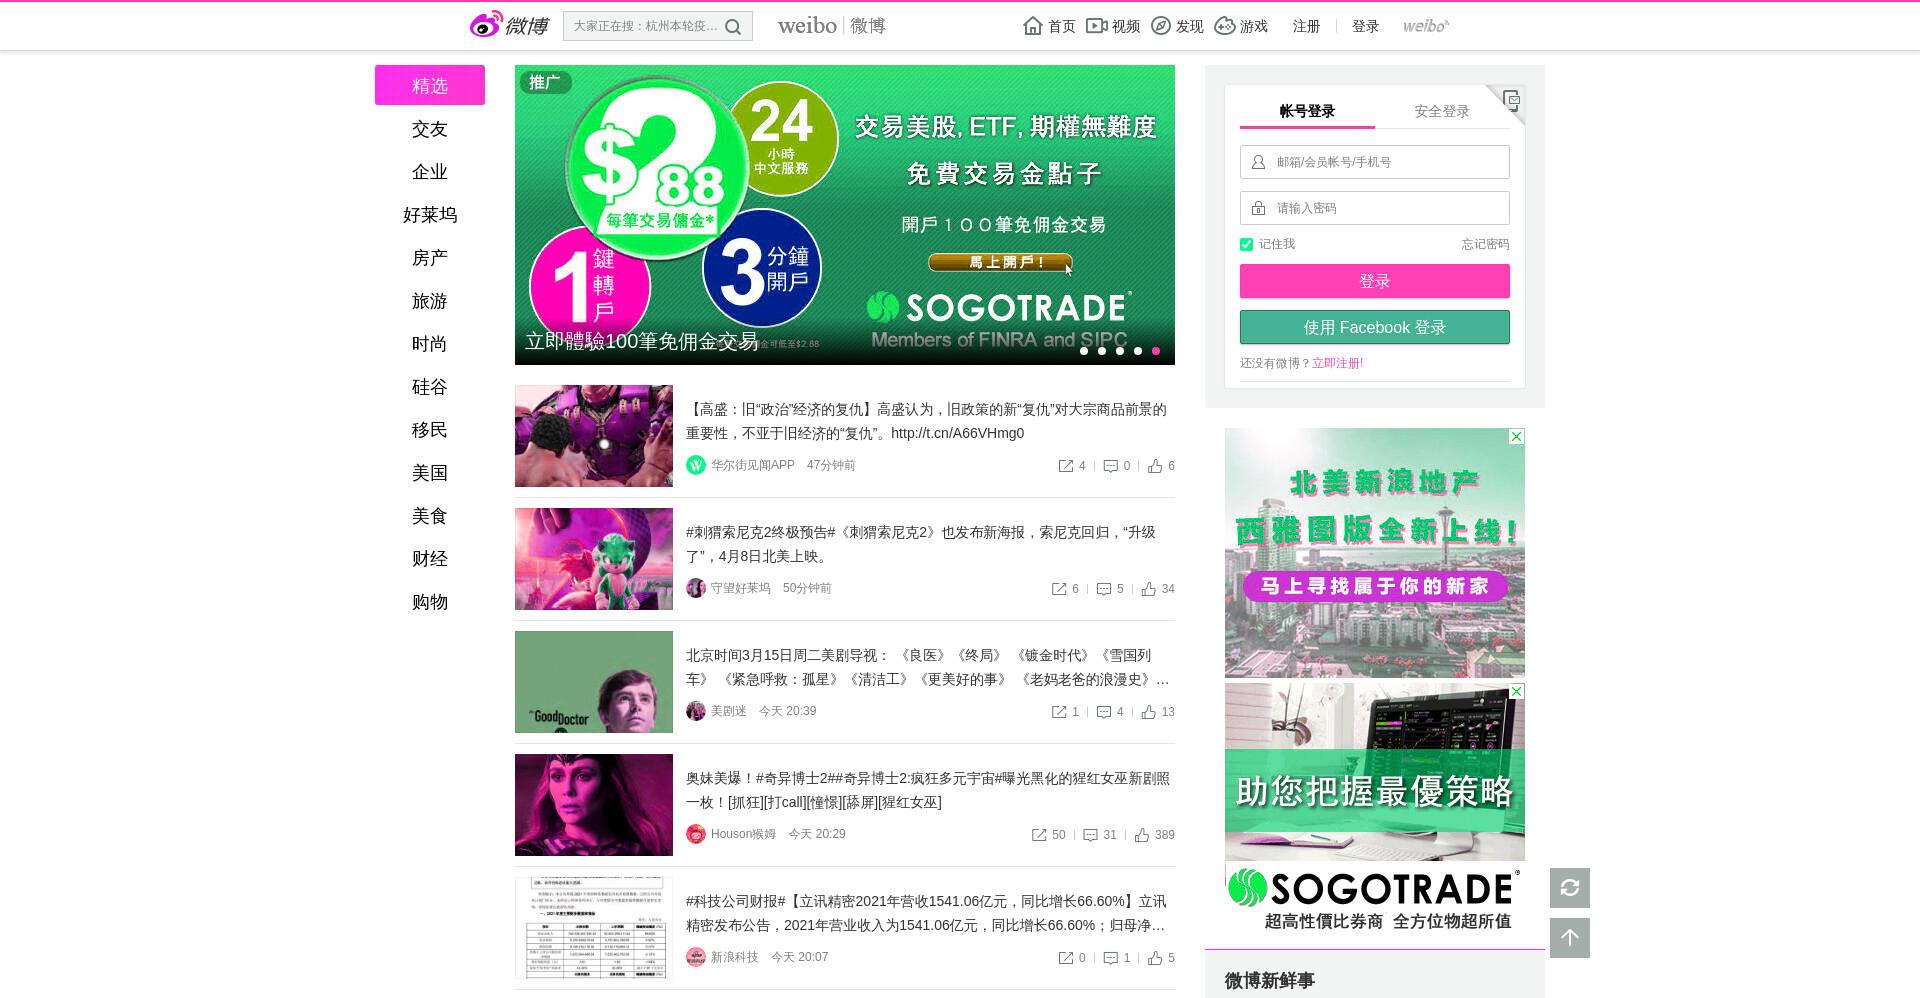Click 守望好莱坞 avatar

(696, 588)
